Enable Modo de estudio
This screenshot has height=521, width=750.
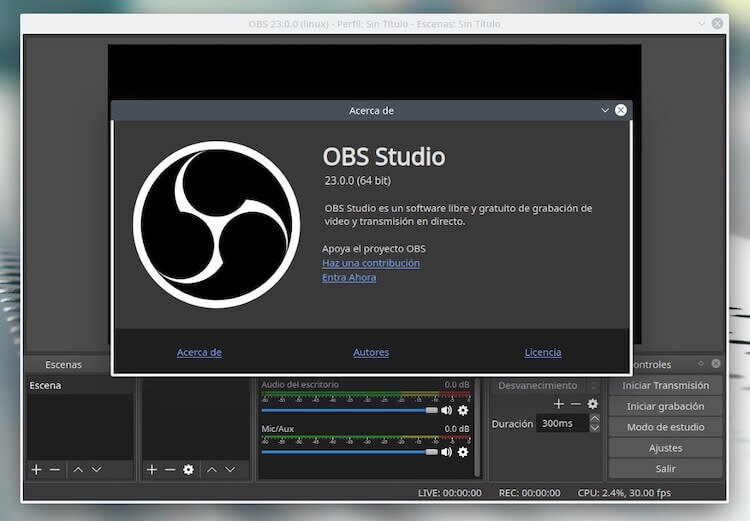665,427
